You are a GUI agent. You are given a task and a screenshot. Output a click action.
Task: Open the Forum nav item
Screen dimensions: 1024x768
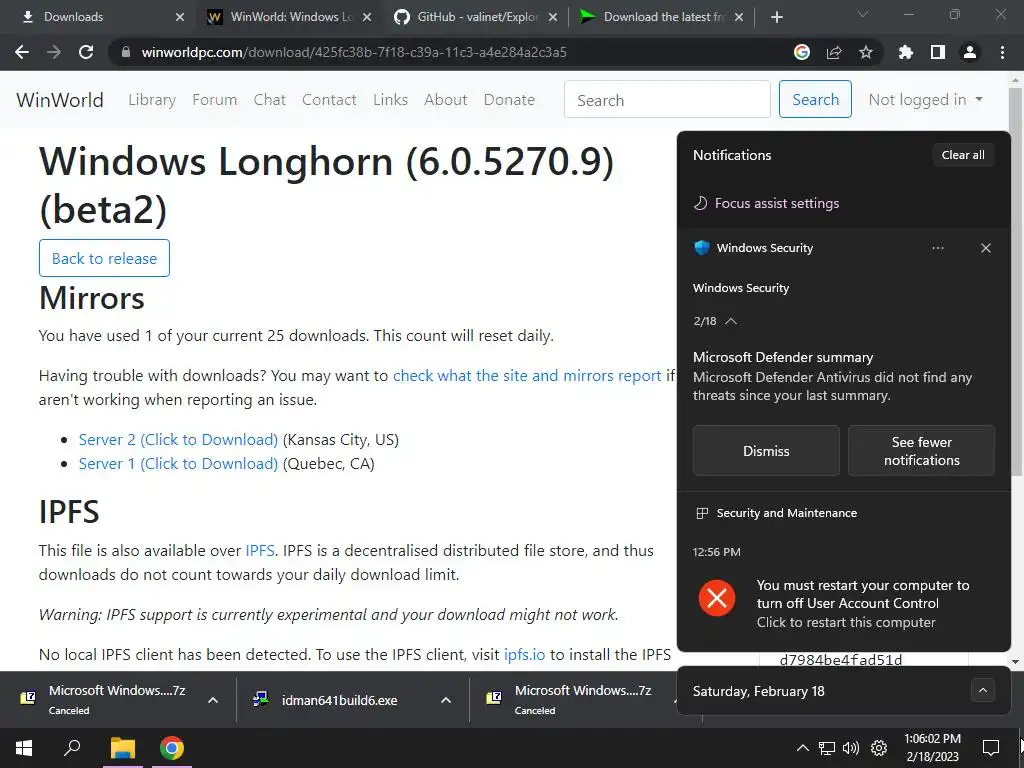[214, 100]
